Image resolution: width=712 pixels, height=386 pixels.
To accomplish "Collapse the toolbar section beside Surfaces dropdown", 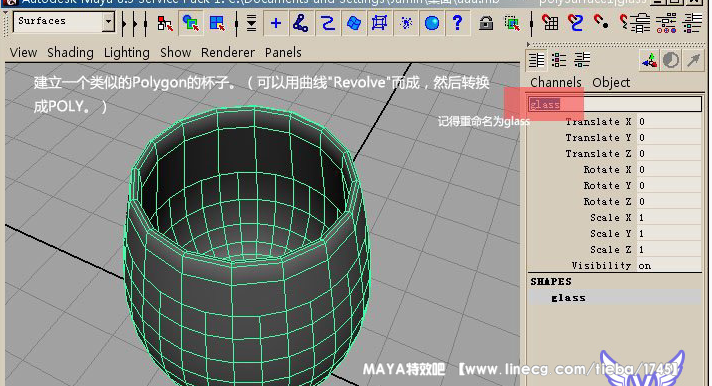I will click(124, 23).
